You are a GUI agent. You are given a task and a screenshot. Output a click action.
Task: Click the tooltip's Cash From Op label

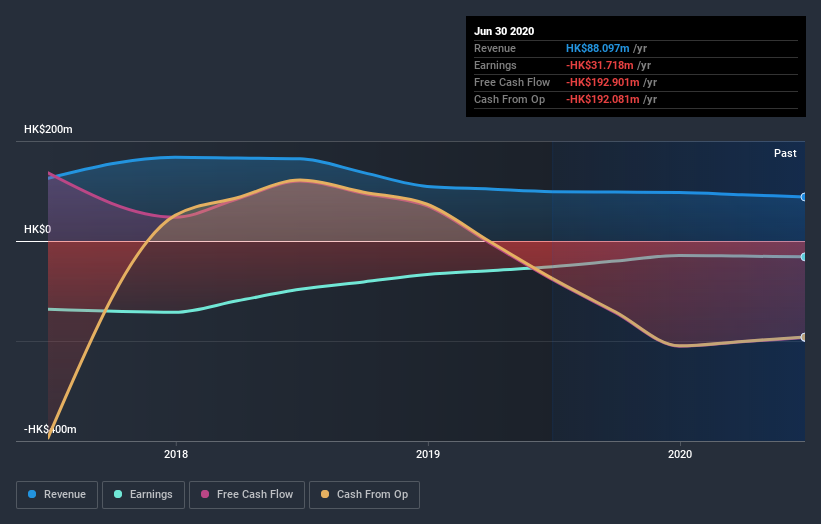pos(509,99)
